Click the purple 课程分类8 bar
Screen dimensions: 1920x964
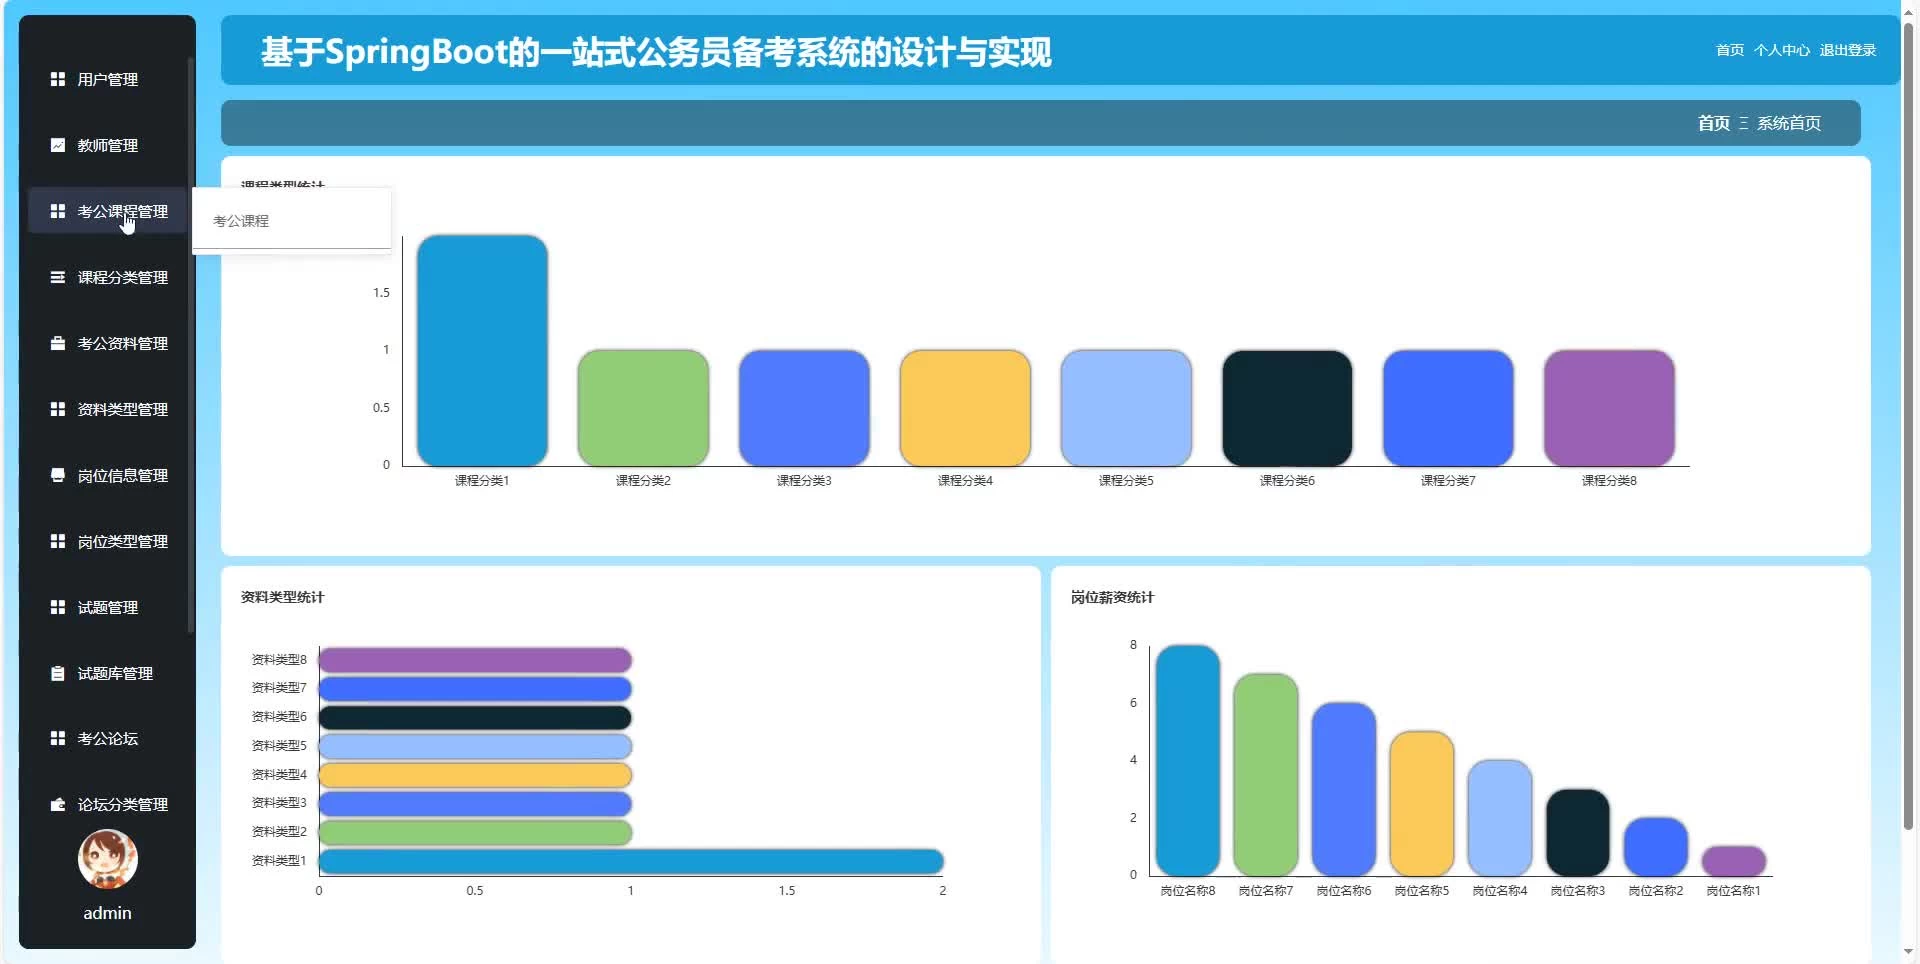[x=1609, y=408]
